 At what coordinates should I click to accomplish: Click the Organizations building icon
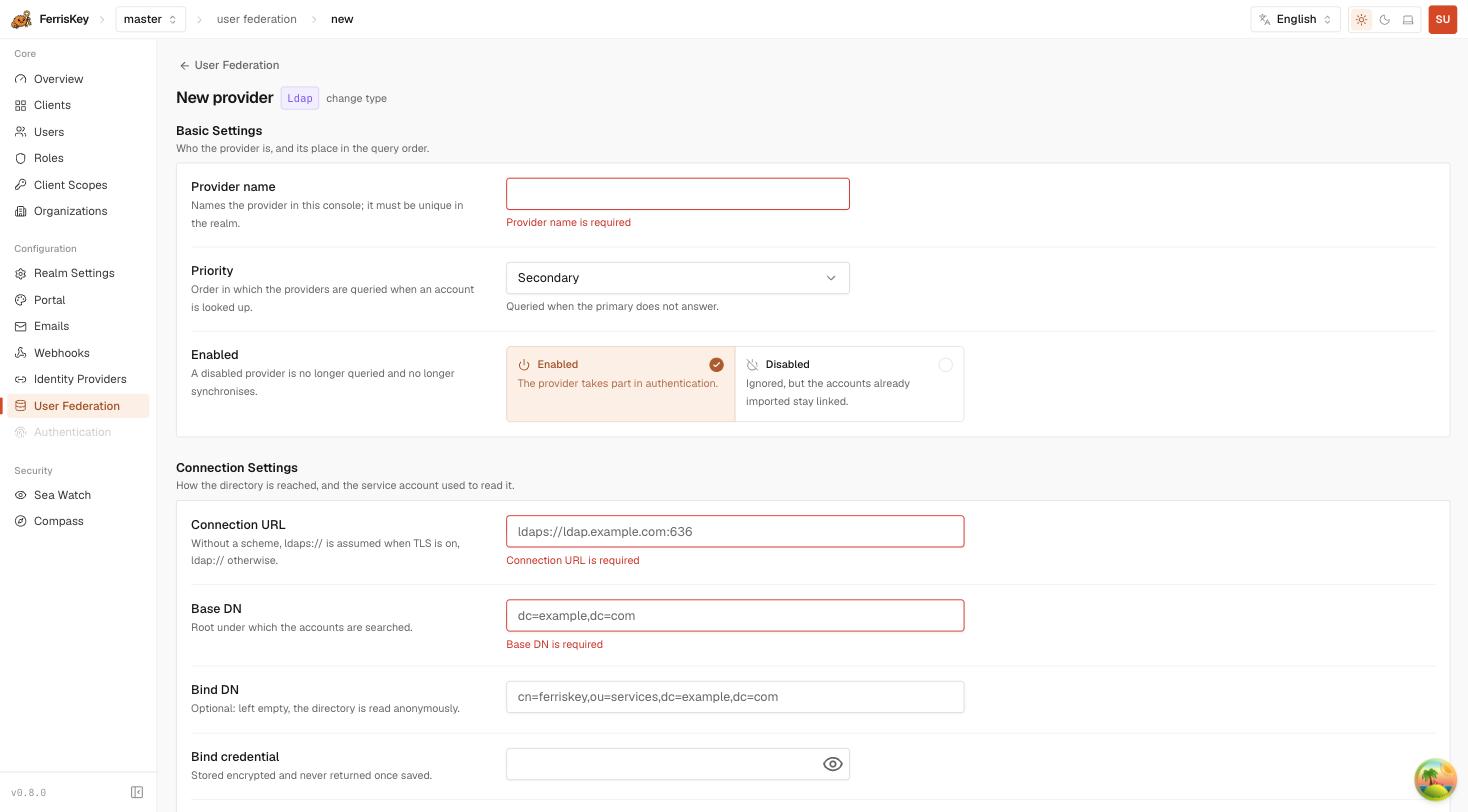click(x=21, y=211)
